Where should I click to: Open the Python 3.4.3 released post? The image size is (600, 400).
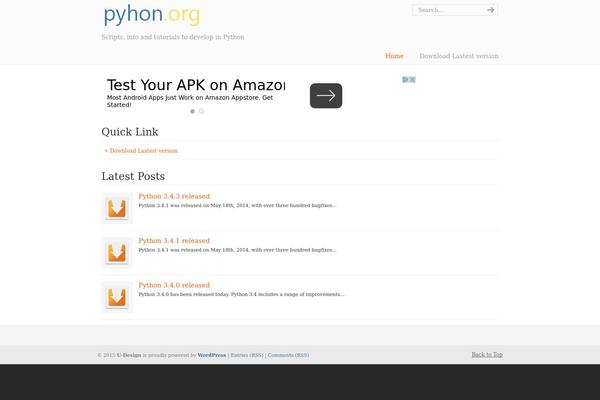coord(174,196)
